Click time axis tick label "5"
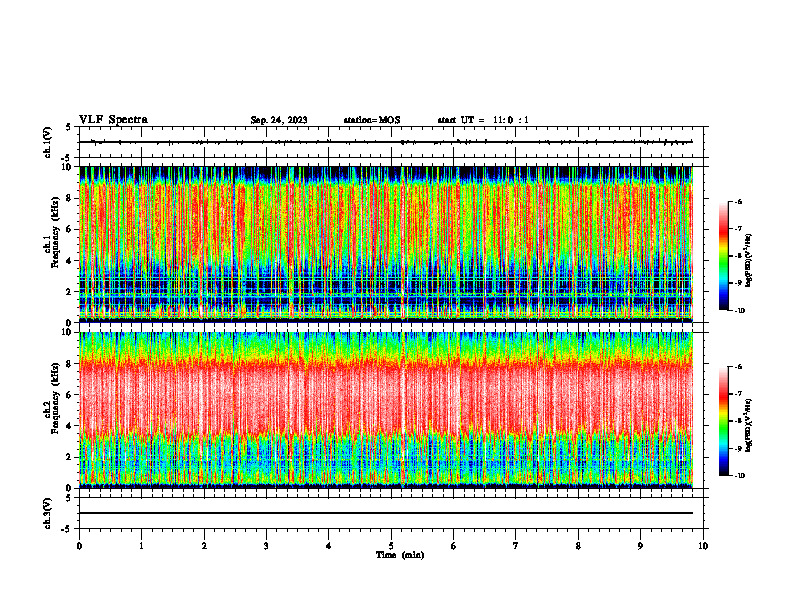 pyautogui.click(x=391, y=546)
